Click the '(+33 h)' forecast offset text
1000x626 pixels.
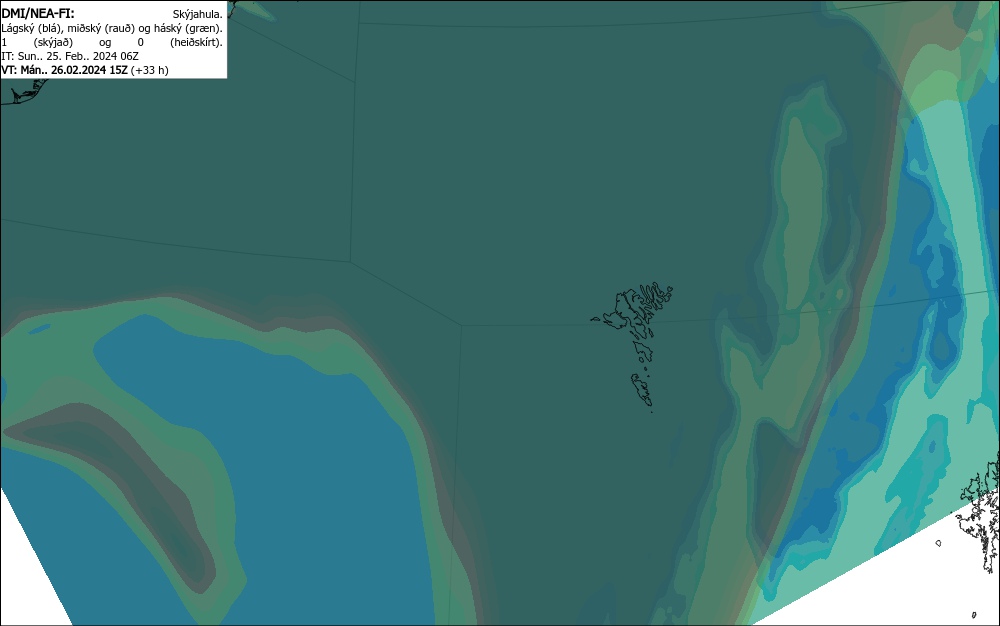pos(150,70)
